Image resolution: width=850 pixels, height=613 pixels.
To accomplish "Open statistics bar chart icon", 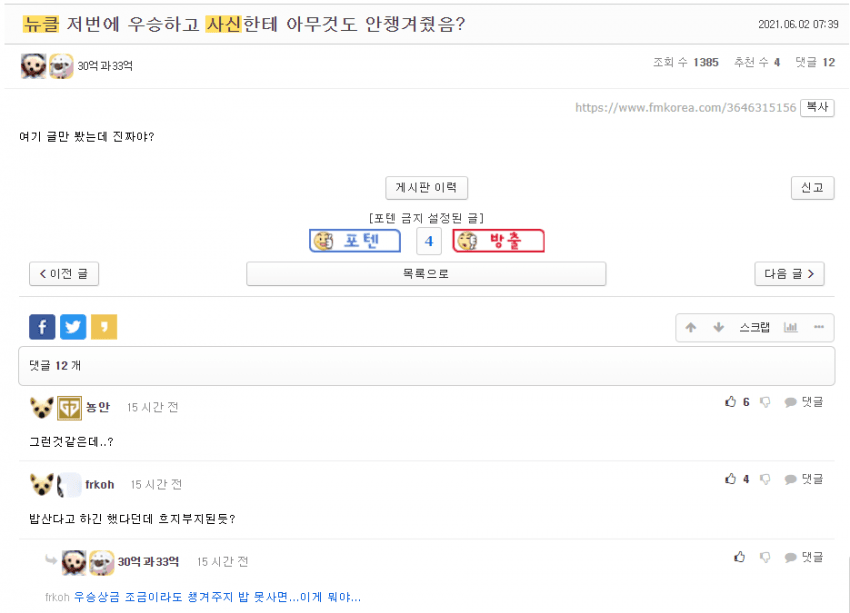I will pyautogui.click(x=791, y=327).
